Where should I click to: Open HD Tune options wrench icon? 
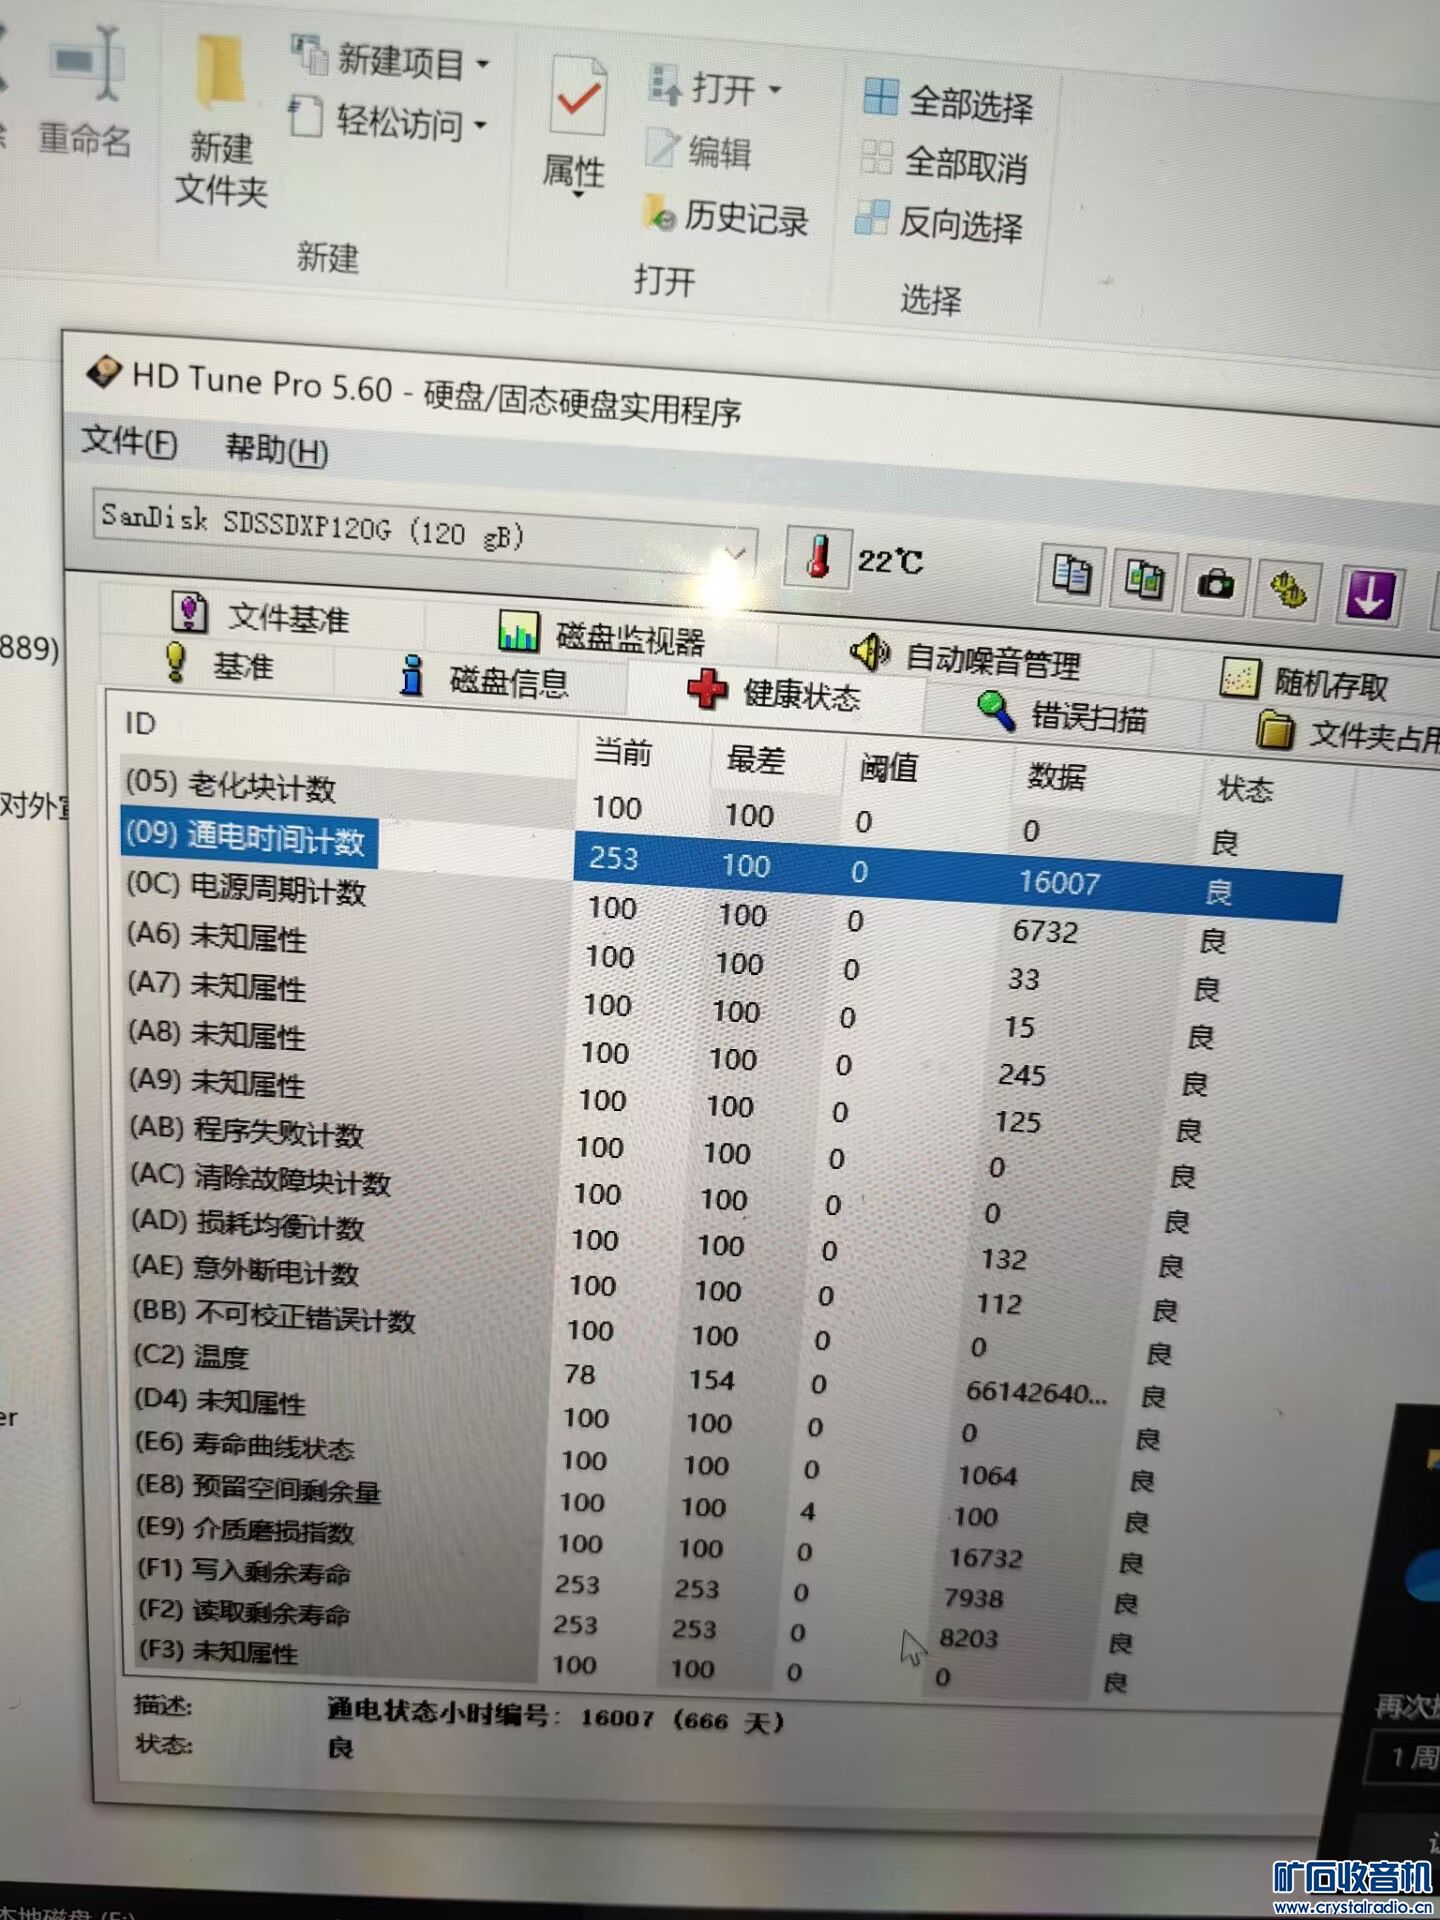tap(1288, 590)
